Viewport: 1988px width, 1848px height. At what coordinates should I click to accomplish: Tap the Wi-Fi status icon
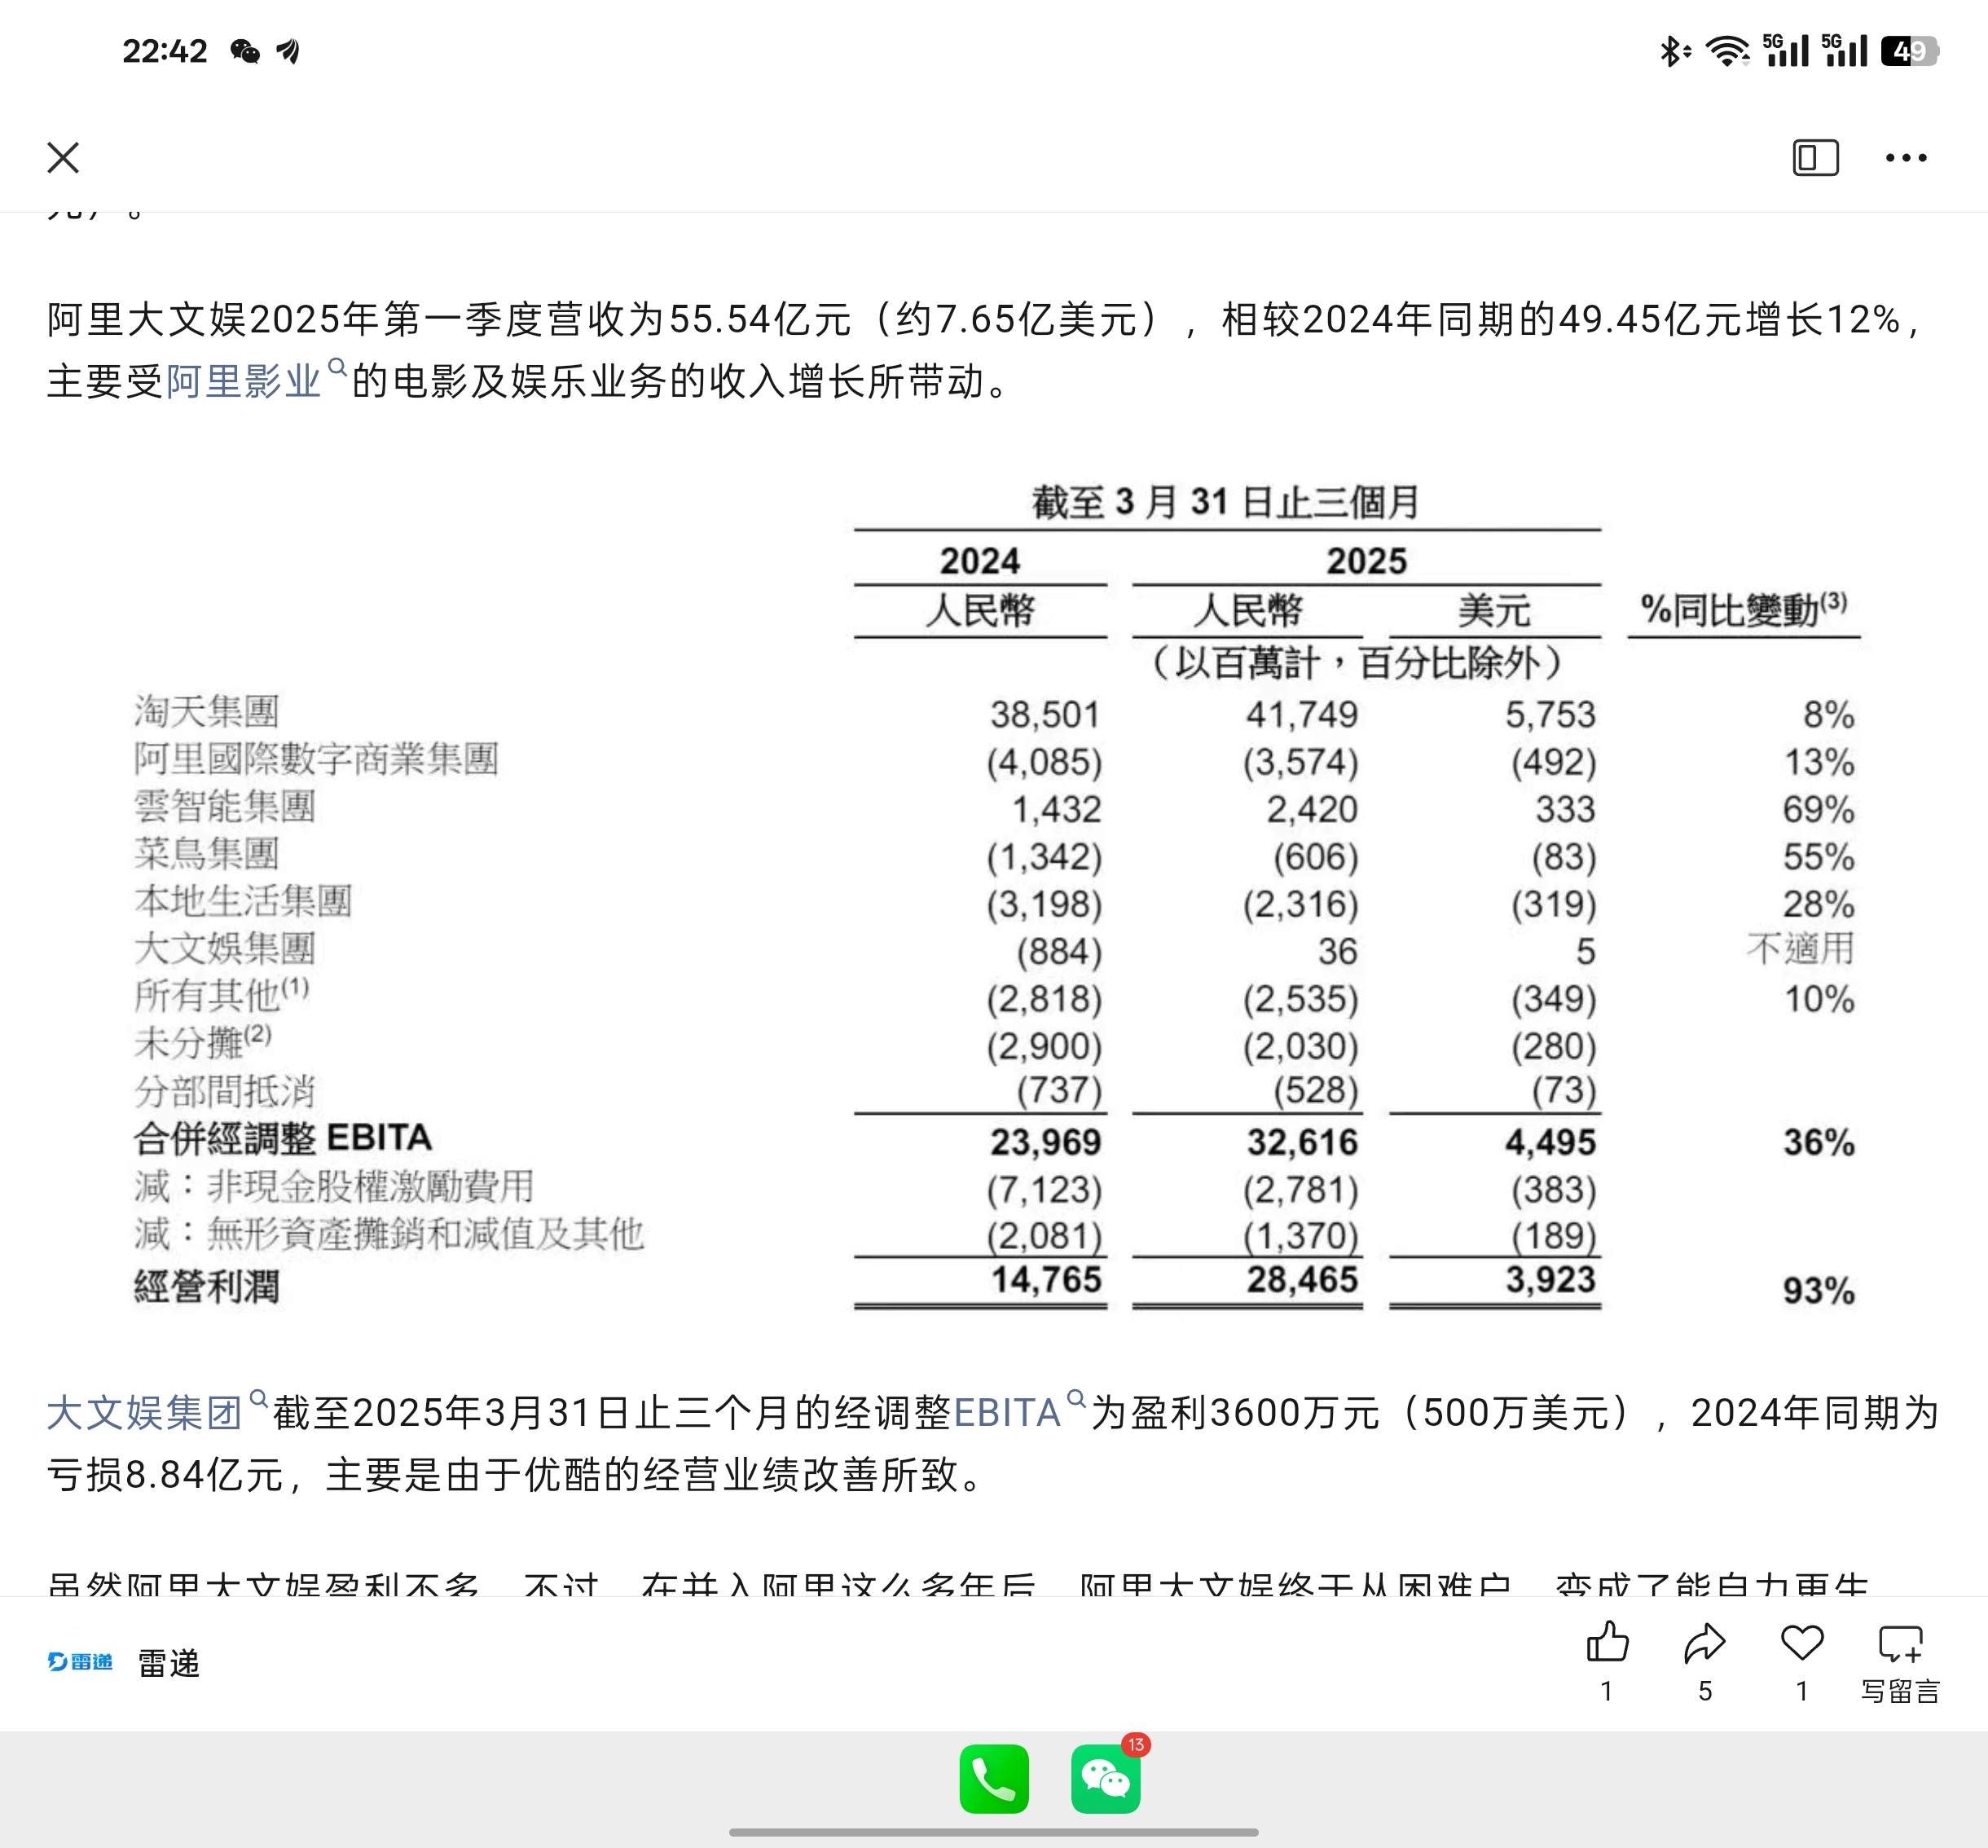point(1727,50)
